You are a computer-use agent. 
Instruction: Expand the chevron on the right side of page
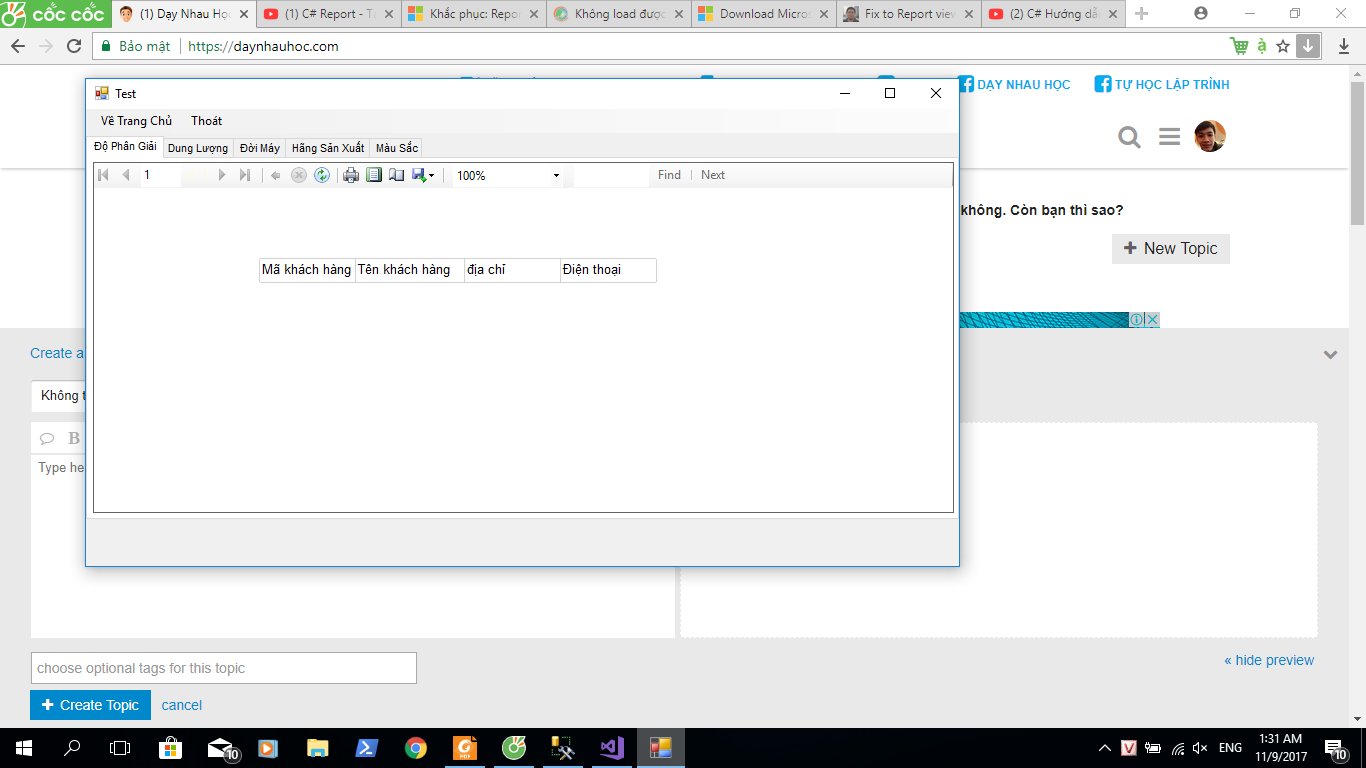1330,354
